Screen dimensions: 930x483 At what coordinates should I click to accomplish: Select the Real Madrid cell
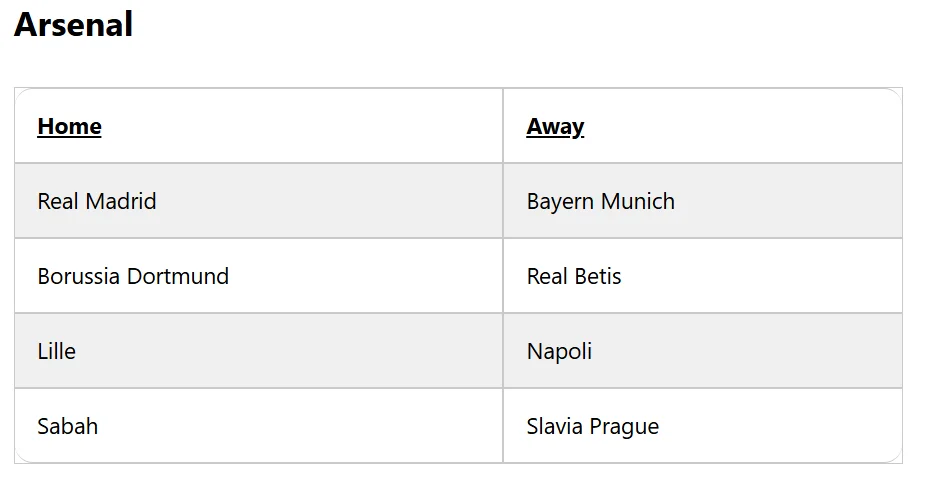[259, 201]
